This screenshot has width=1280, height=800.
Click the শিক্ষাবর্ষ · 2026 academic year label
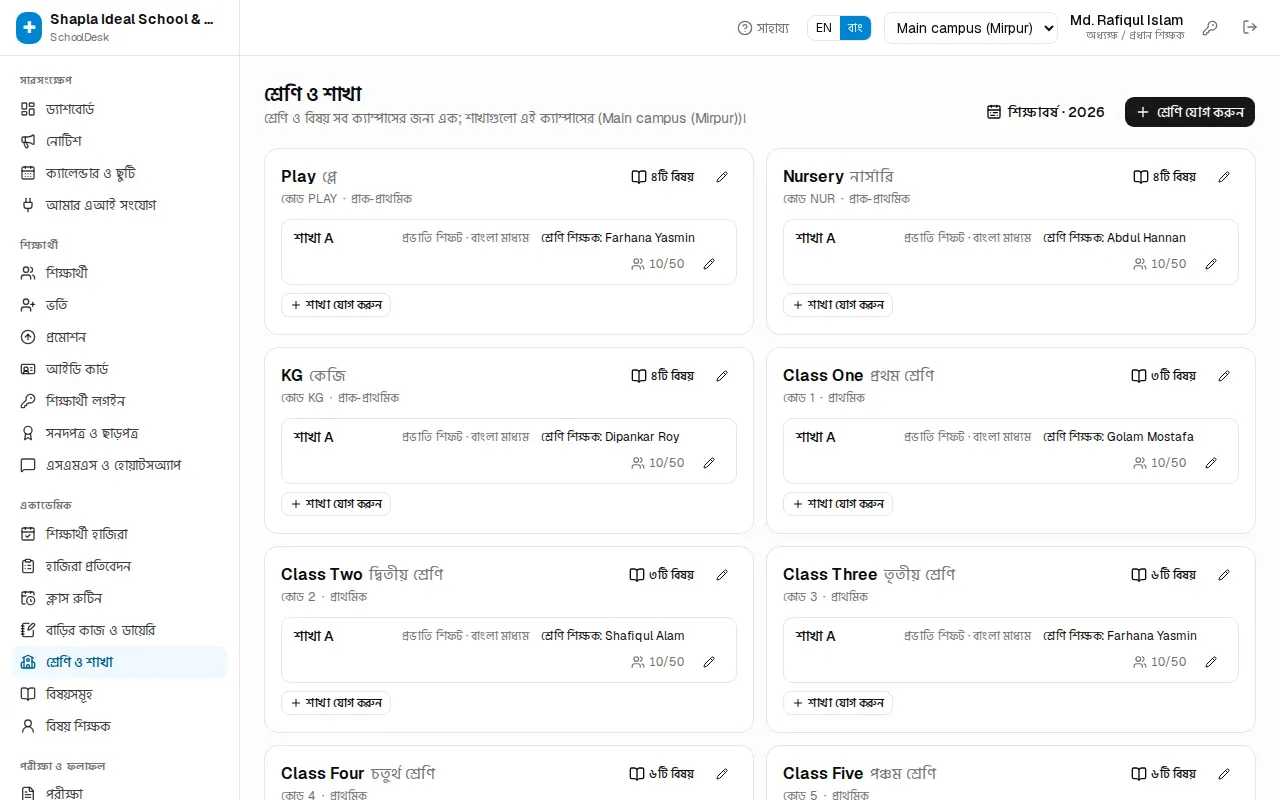click(1046, 112)
